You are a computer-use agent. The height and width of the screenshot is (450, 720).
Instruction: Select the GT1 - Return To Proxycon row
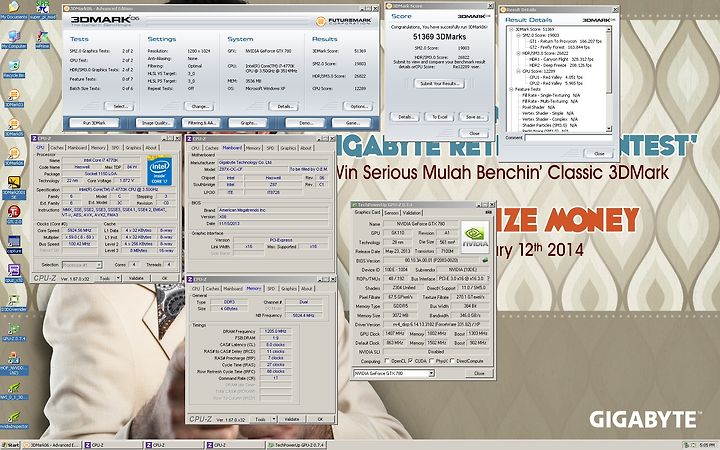pos(565,41)
